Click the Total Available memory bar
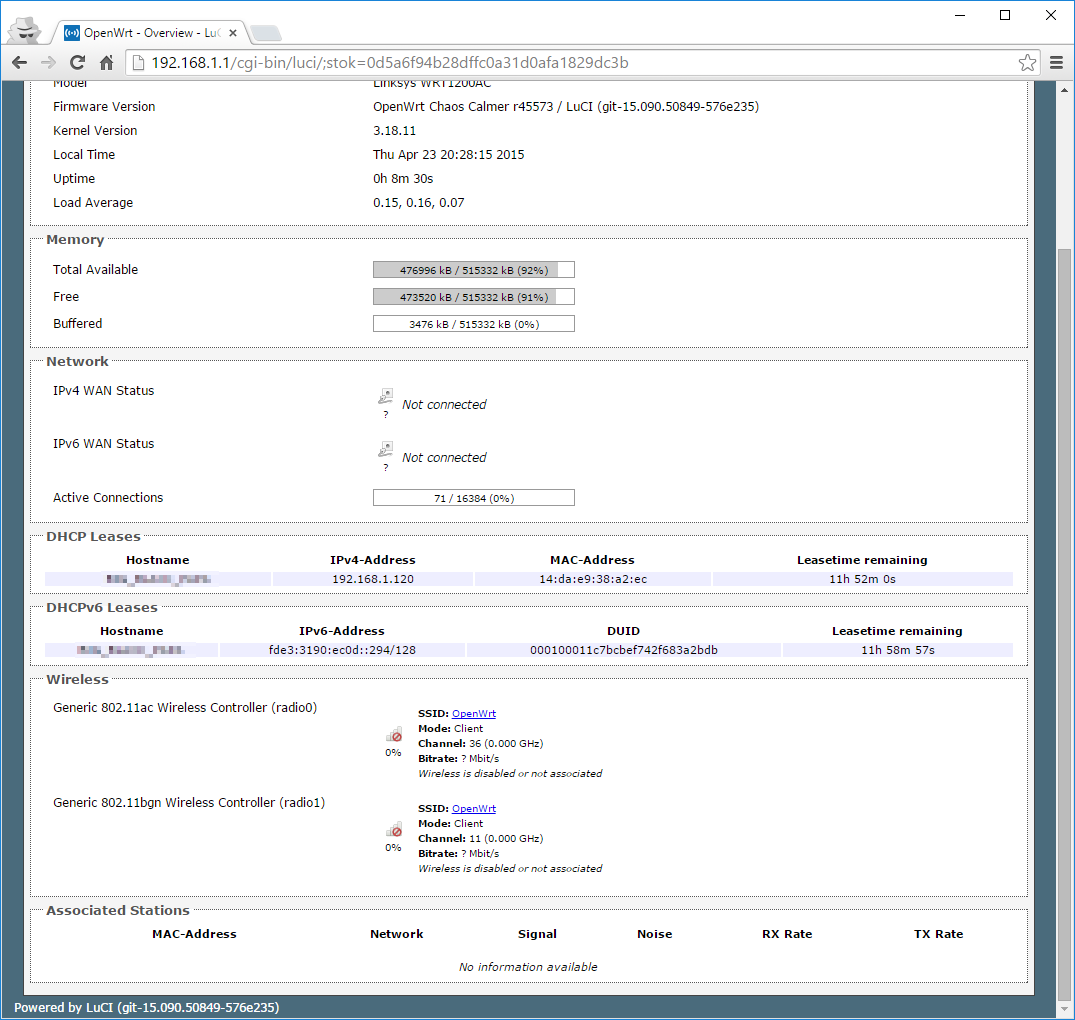 click(x=473, y=270)
